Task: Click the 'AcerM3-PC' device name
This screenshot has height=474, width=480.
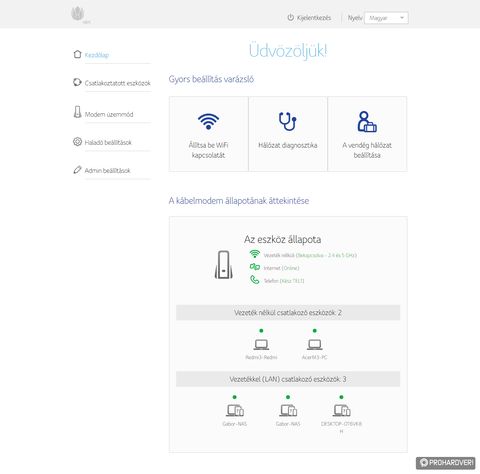Action: tap(314, 357)
